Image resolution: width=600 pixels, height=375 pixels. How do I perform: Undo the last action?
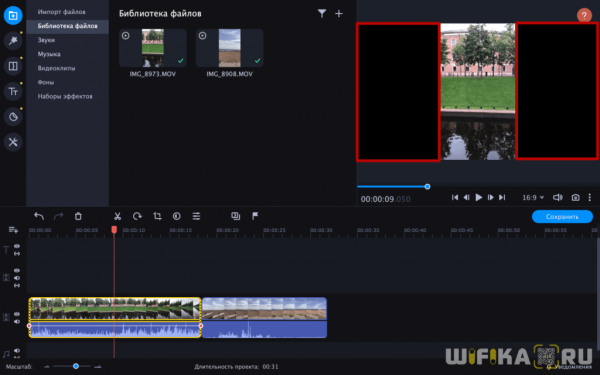click(39, 216)
